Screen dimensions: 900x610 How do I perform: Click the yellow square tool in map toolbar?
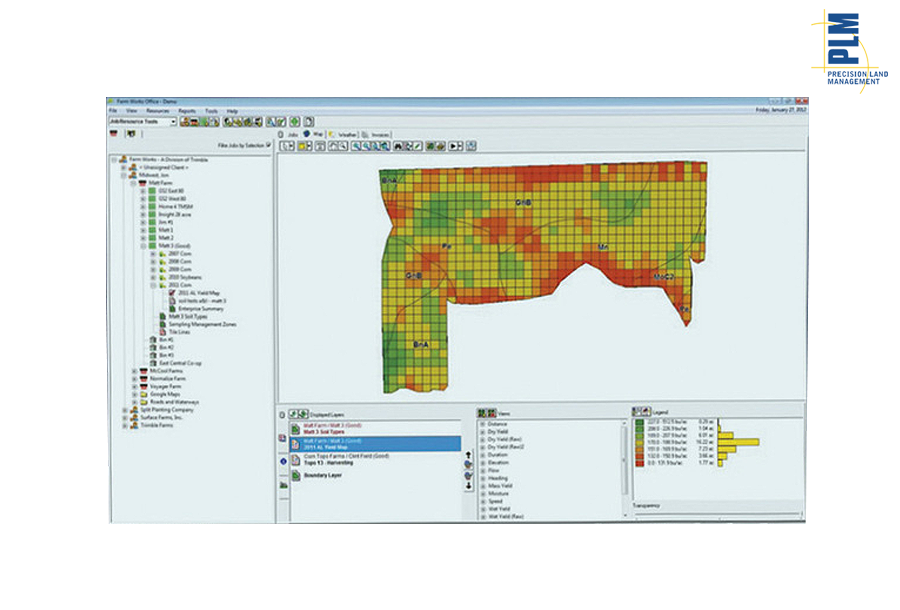click(304, 146)
